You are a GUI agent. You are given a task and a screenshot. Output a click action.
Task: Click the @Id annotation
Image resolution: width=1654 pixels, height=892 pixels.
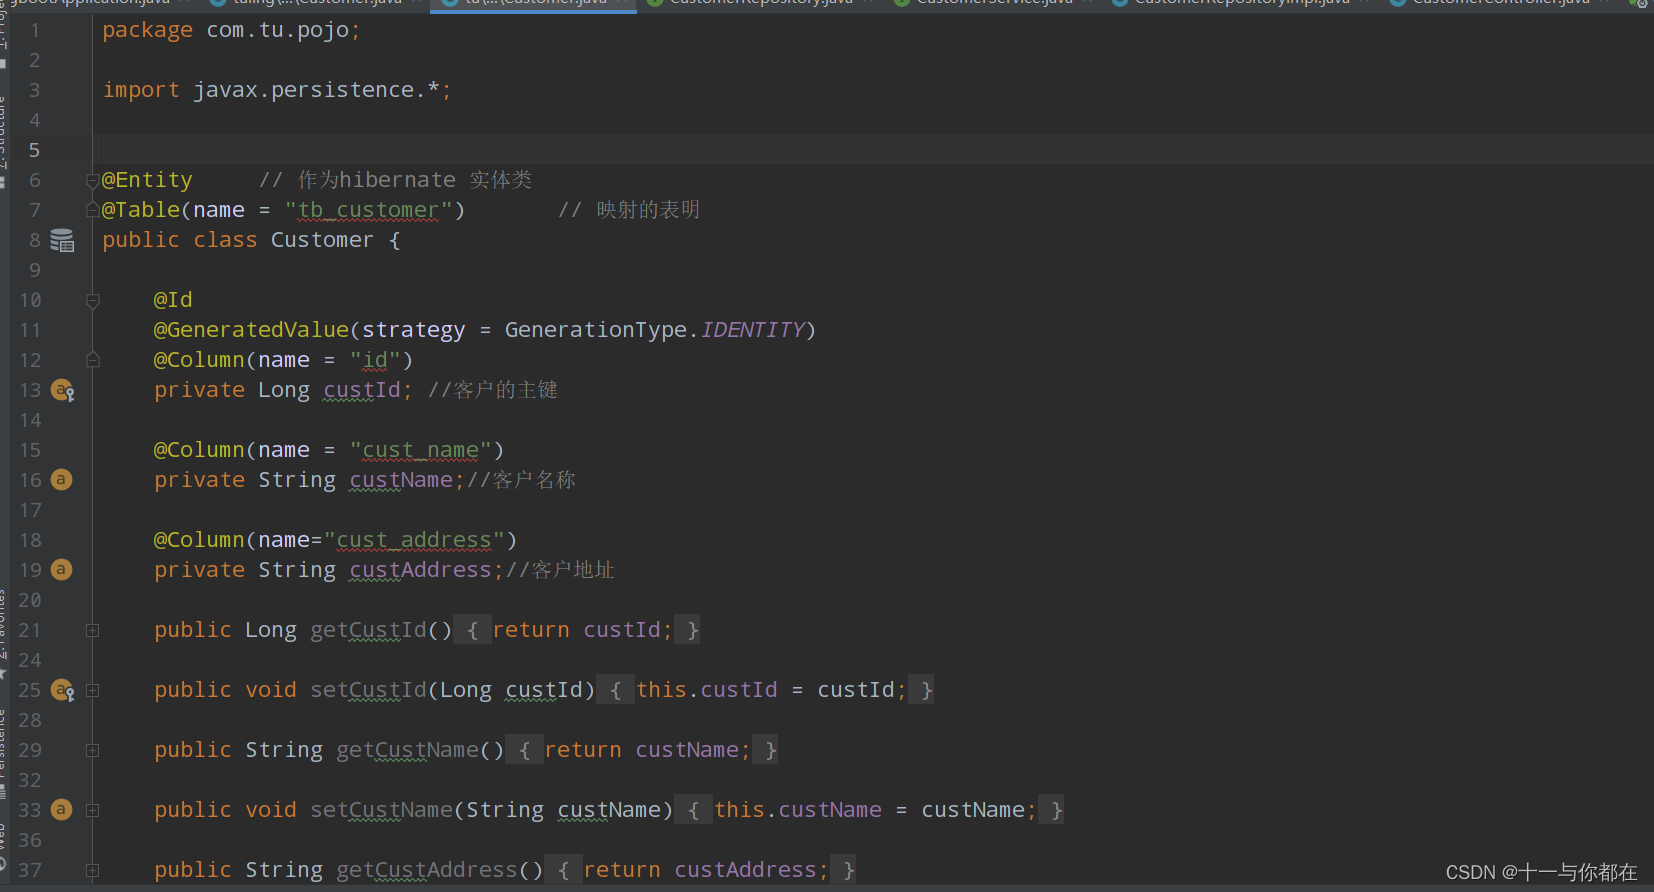[173, 300]
